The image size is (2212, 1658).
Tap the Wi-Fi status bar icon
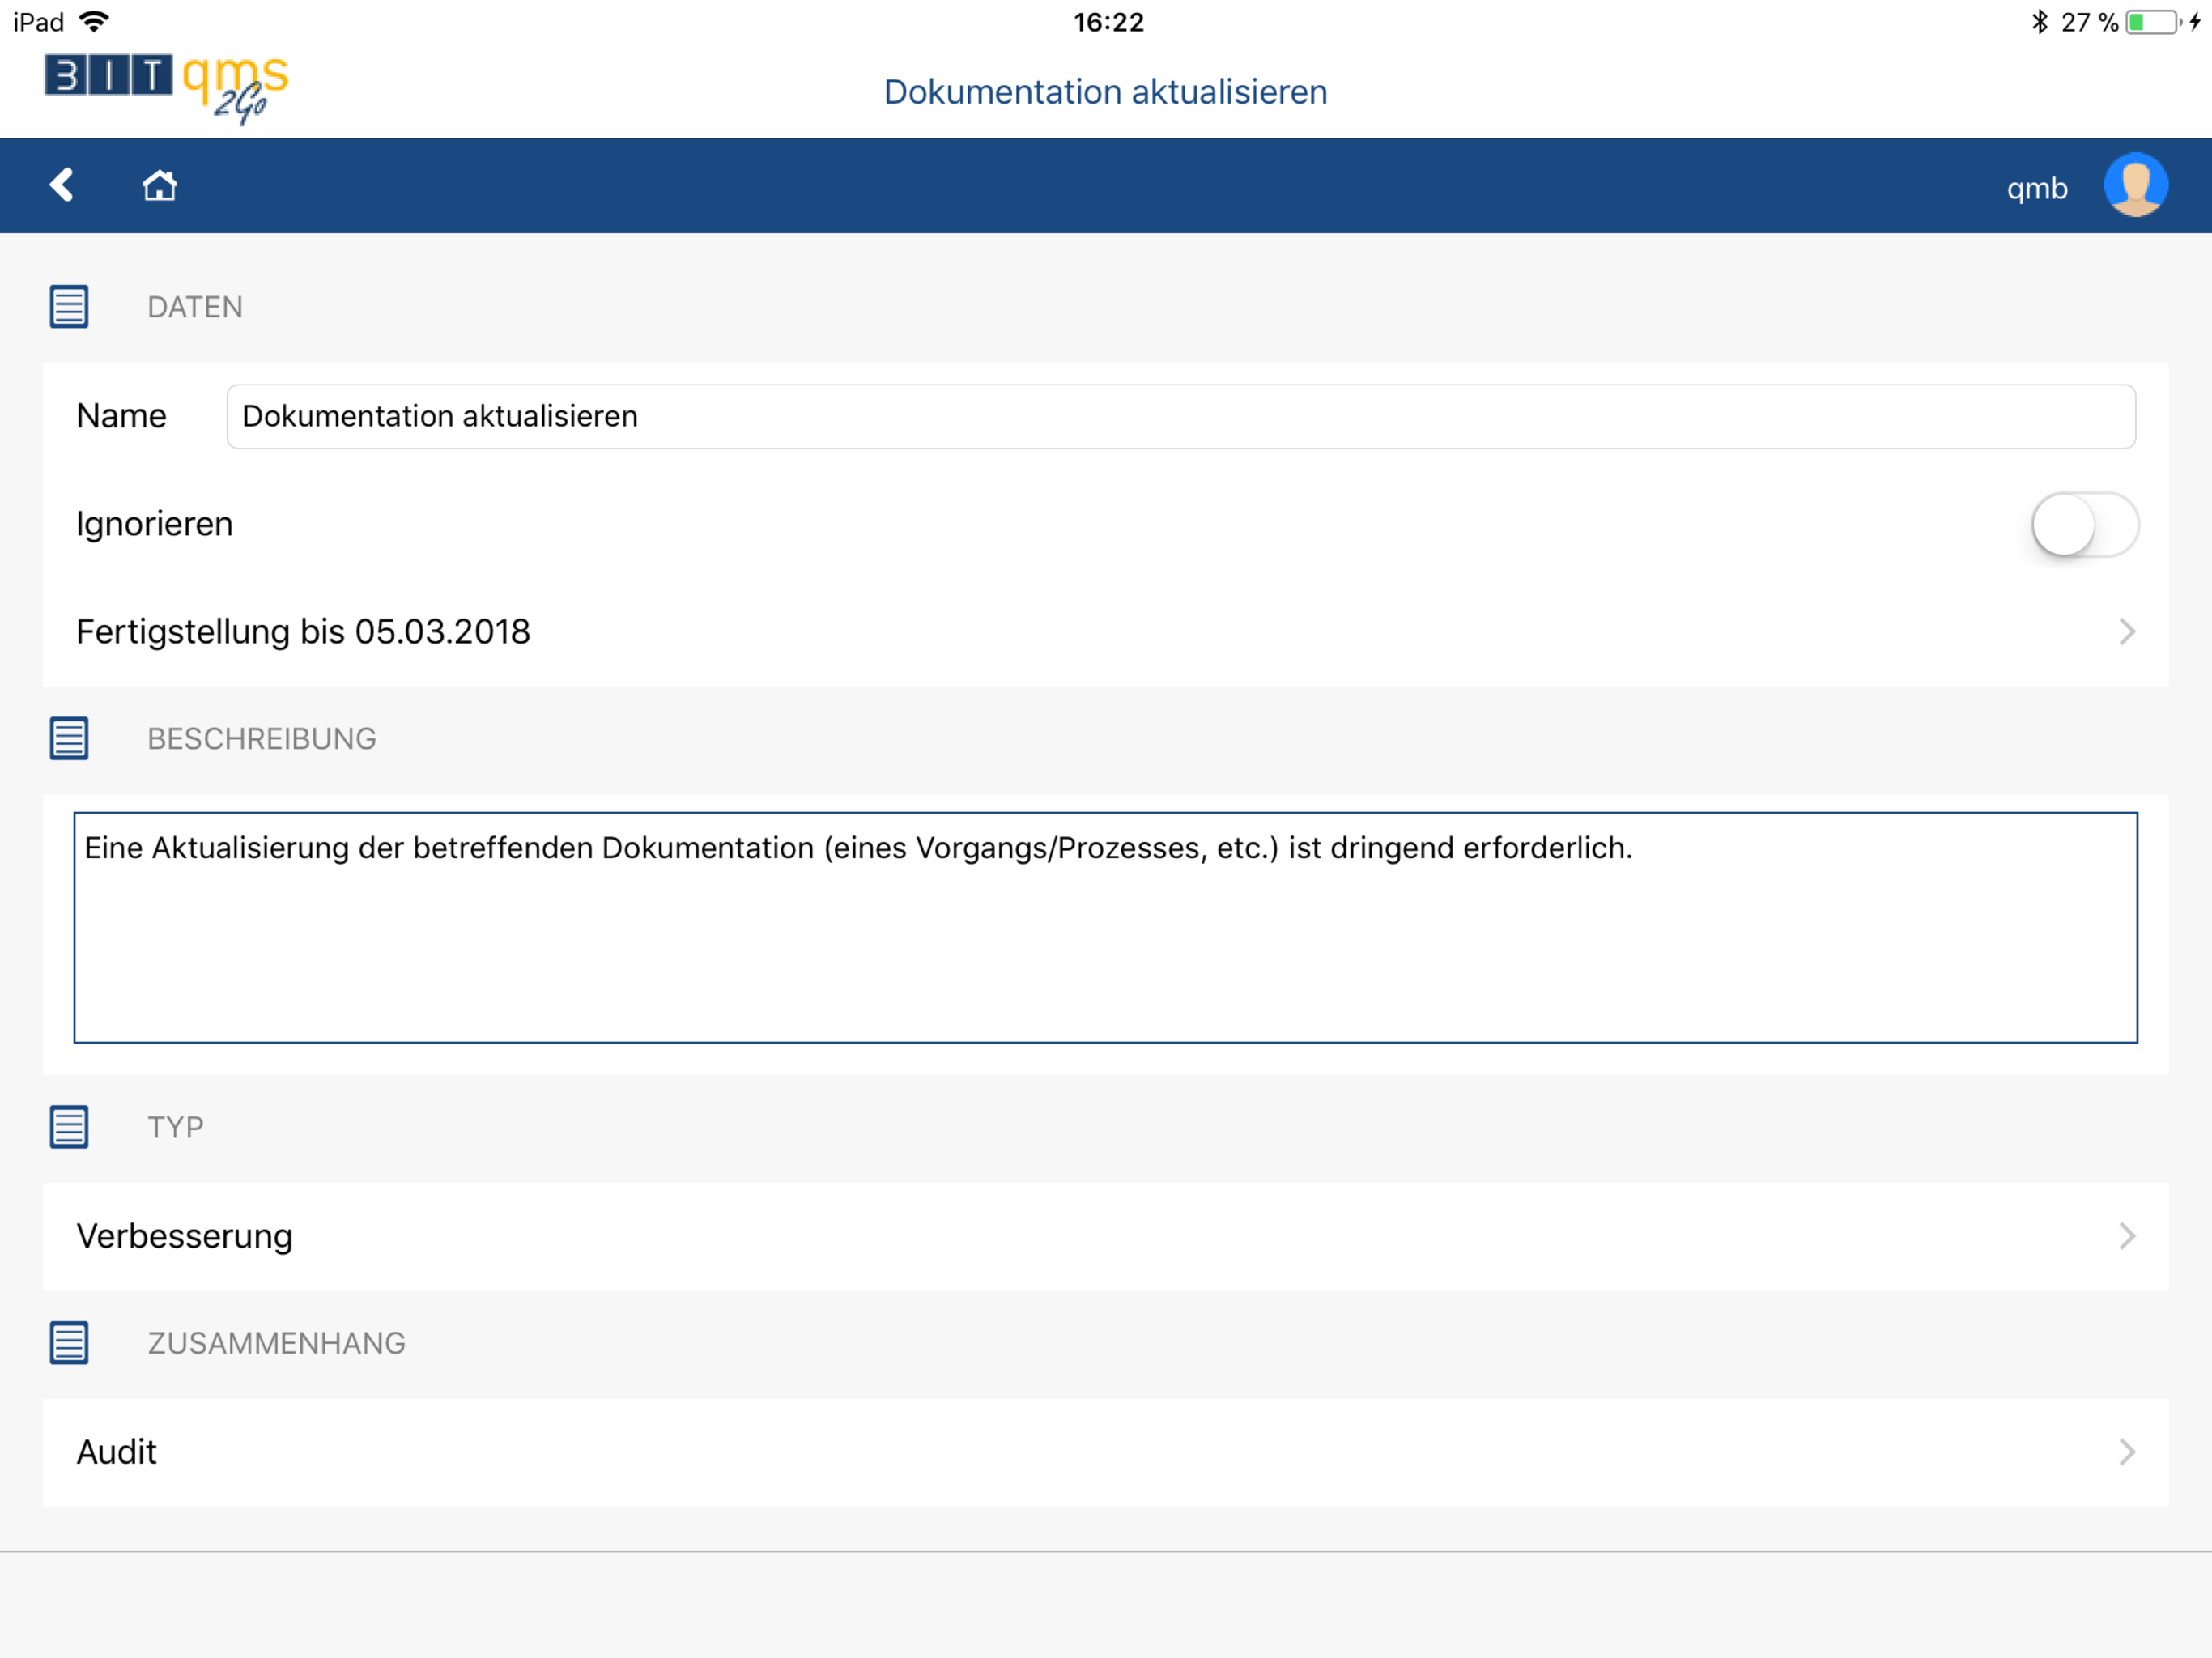click(x=94, y=21)
